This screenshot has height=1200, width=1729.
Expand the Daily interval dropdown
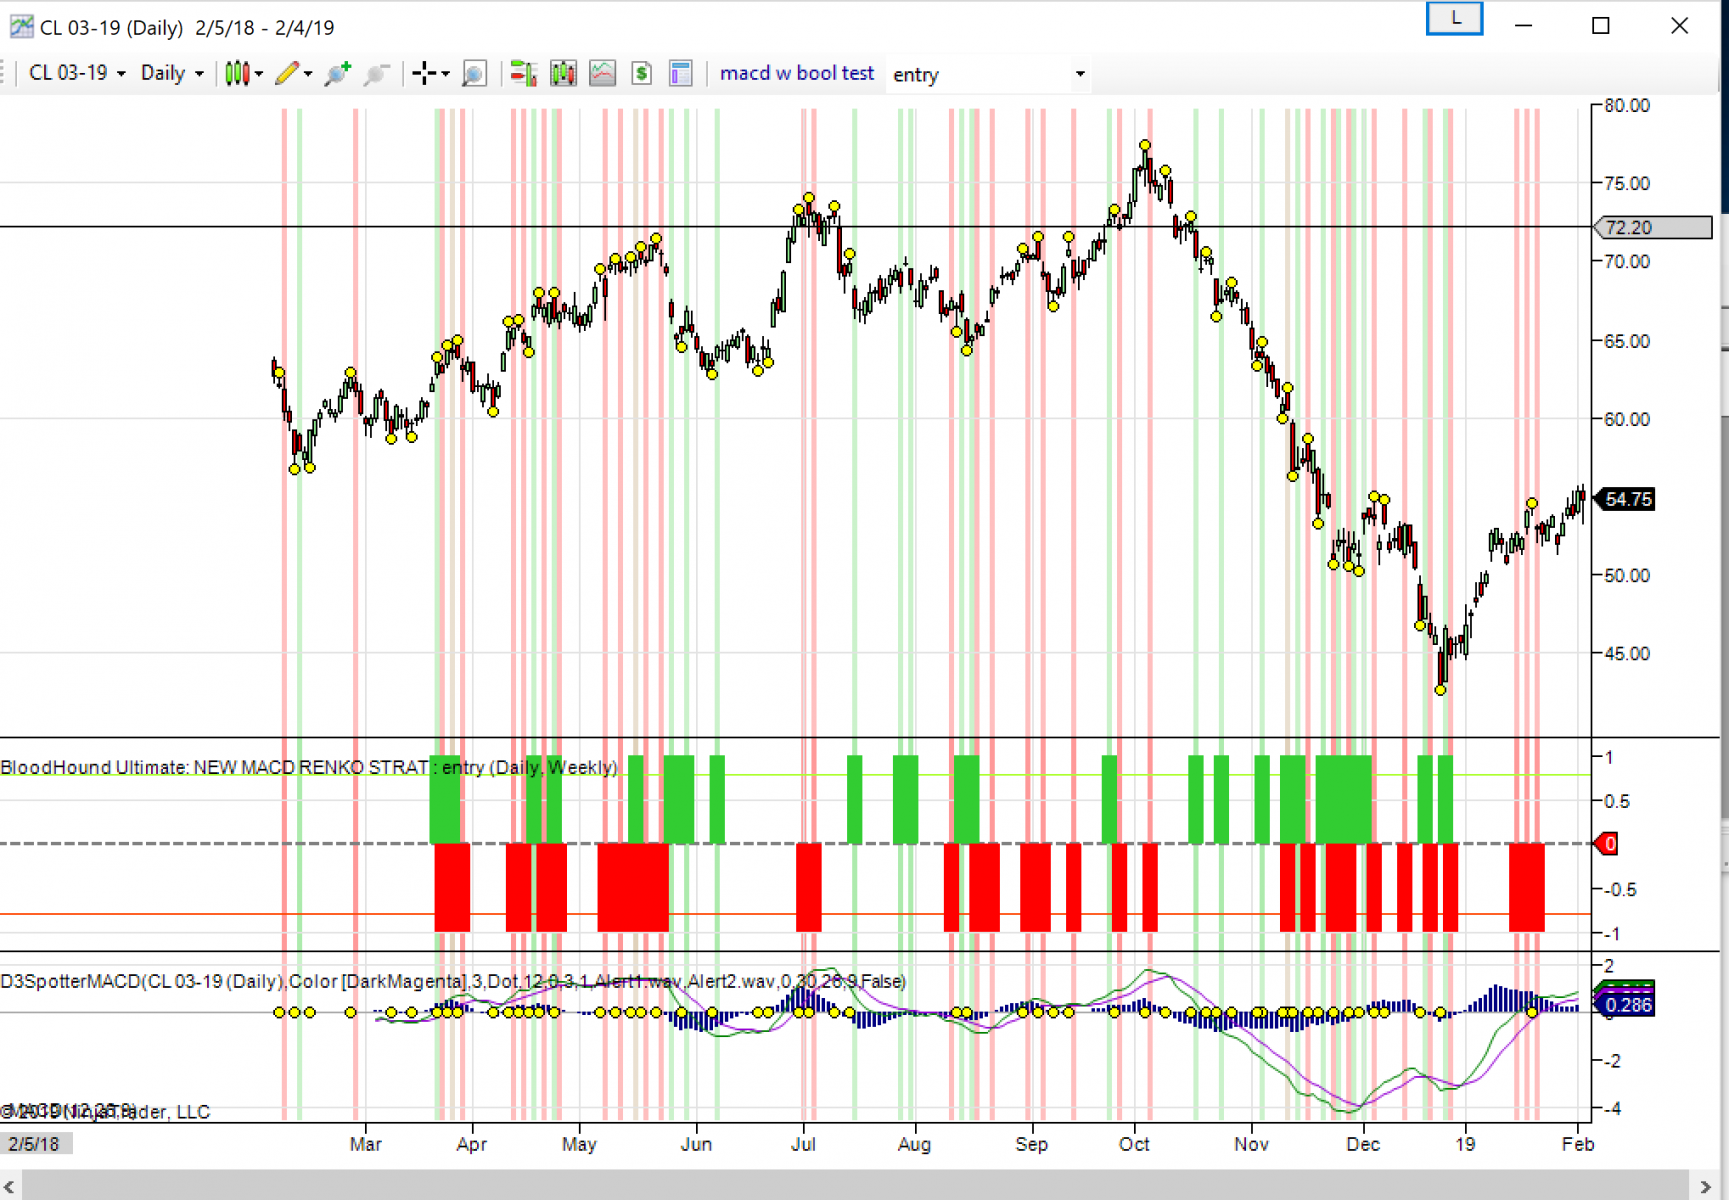click(x=172, y=73)
